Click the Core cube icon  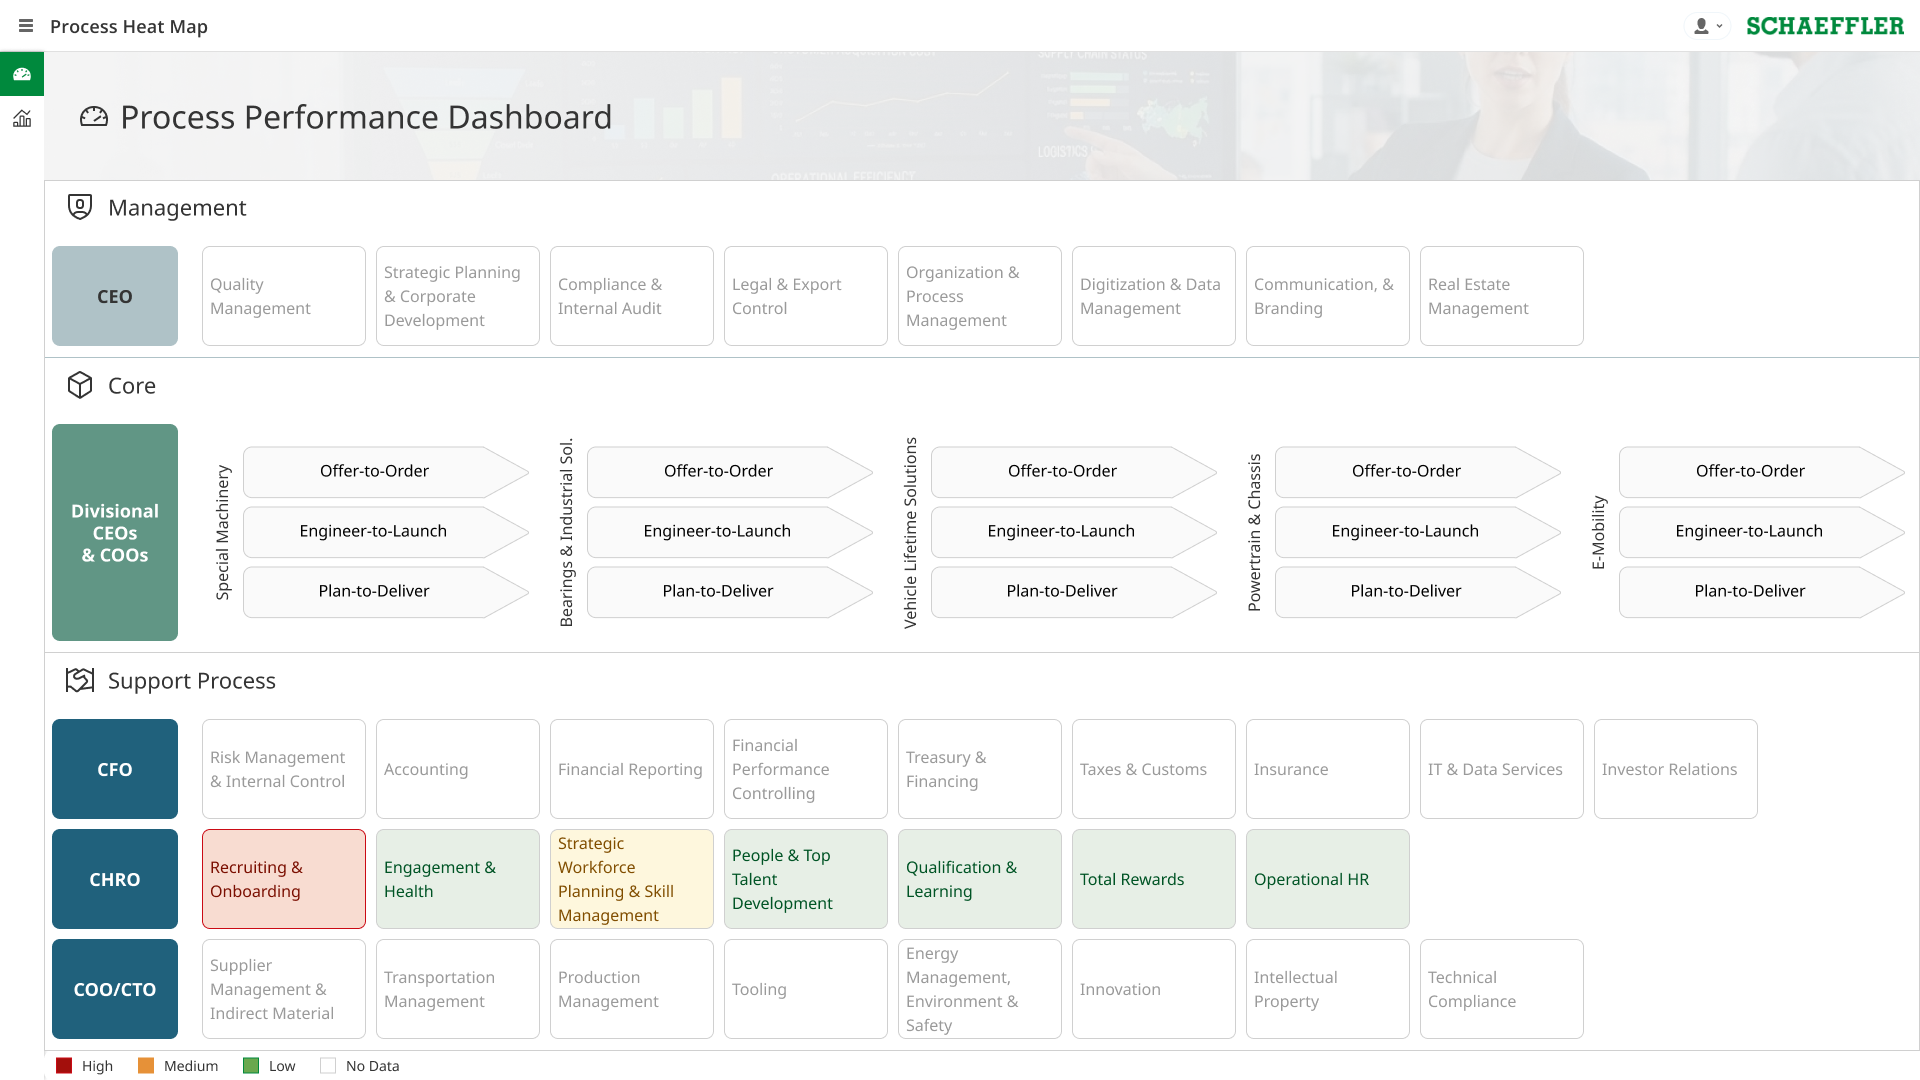point(80,385)
